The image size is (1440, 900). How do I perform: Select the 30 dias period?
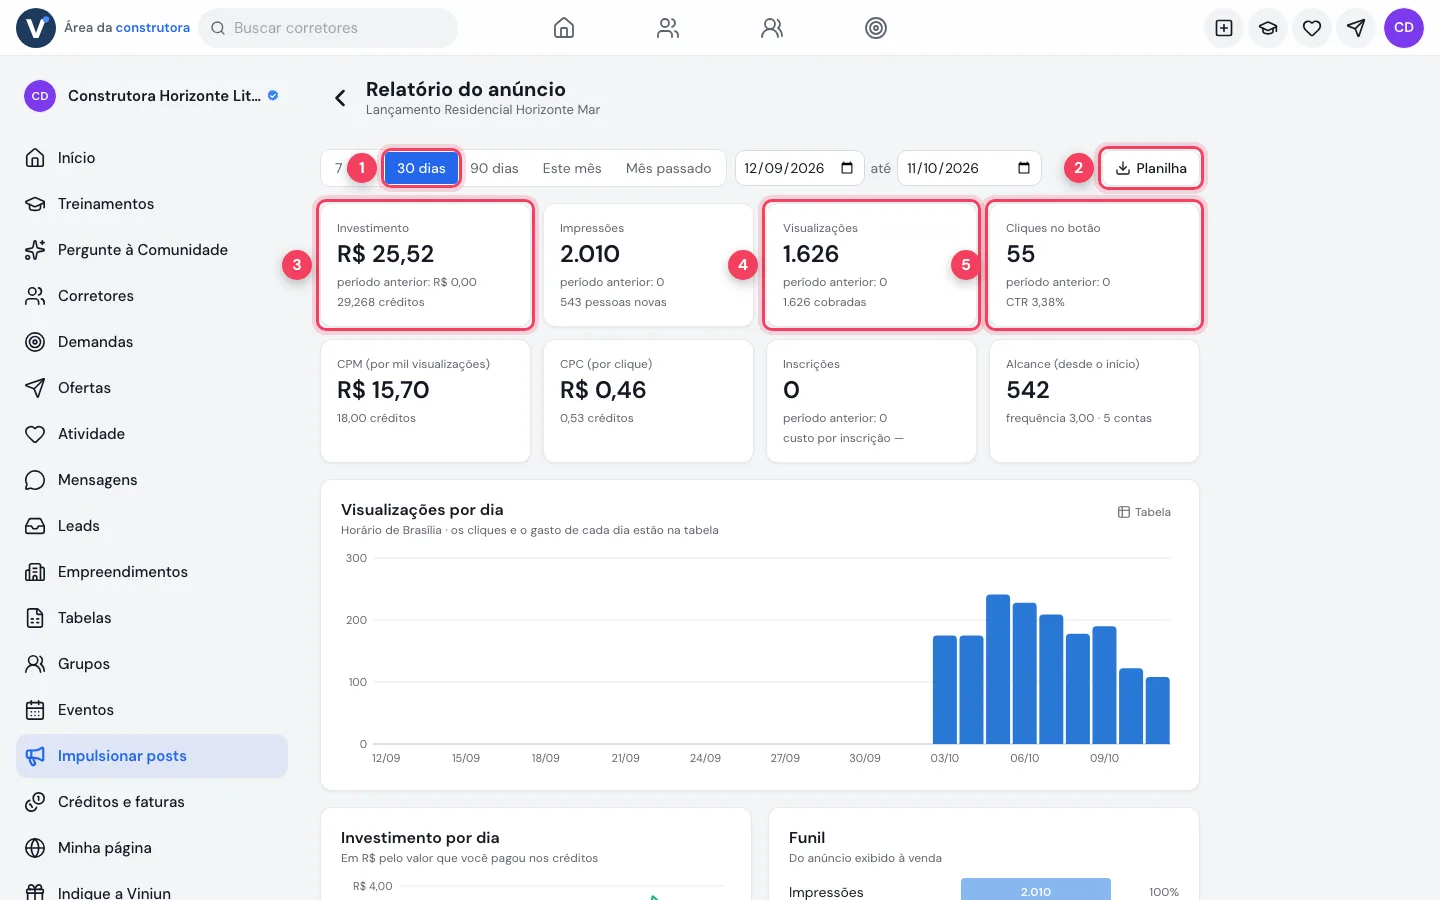pos(421,168)
